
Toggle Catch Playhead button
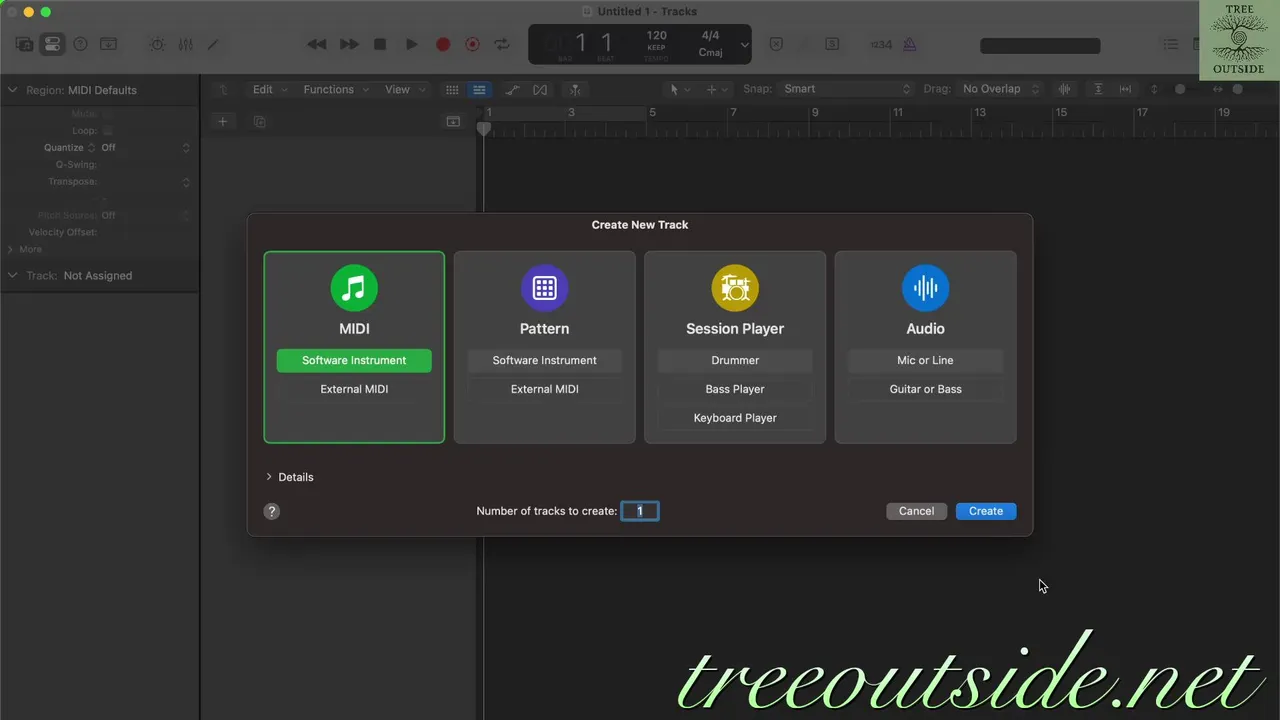[575, 89]
